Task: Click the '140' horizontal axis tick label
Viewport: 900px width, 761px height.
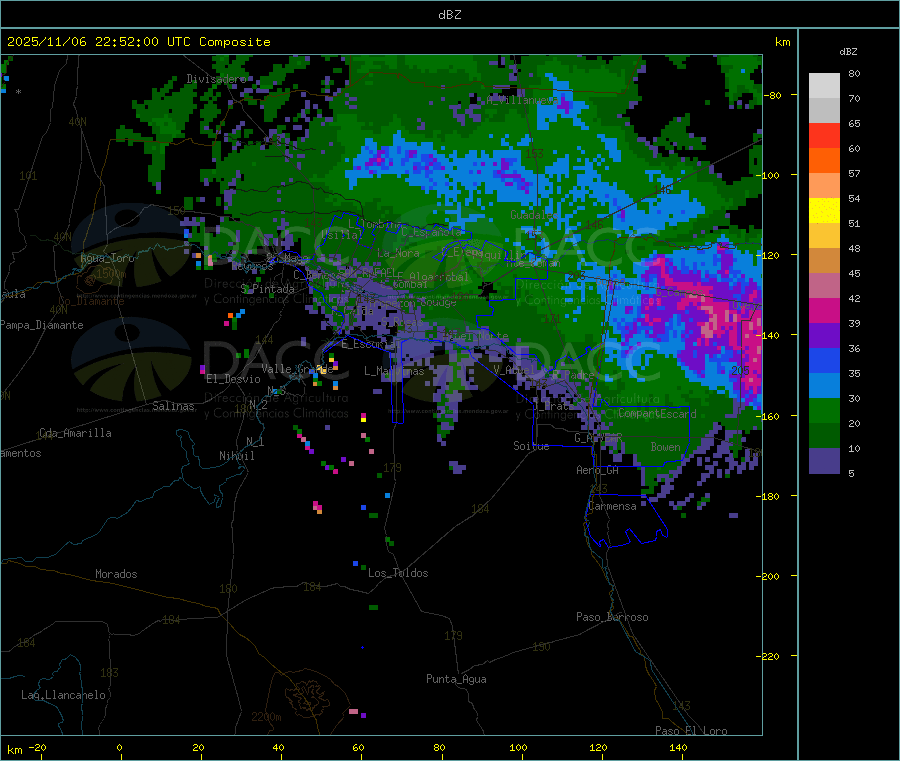Action: (678, 748)
